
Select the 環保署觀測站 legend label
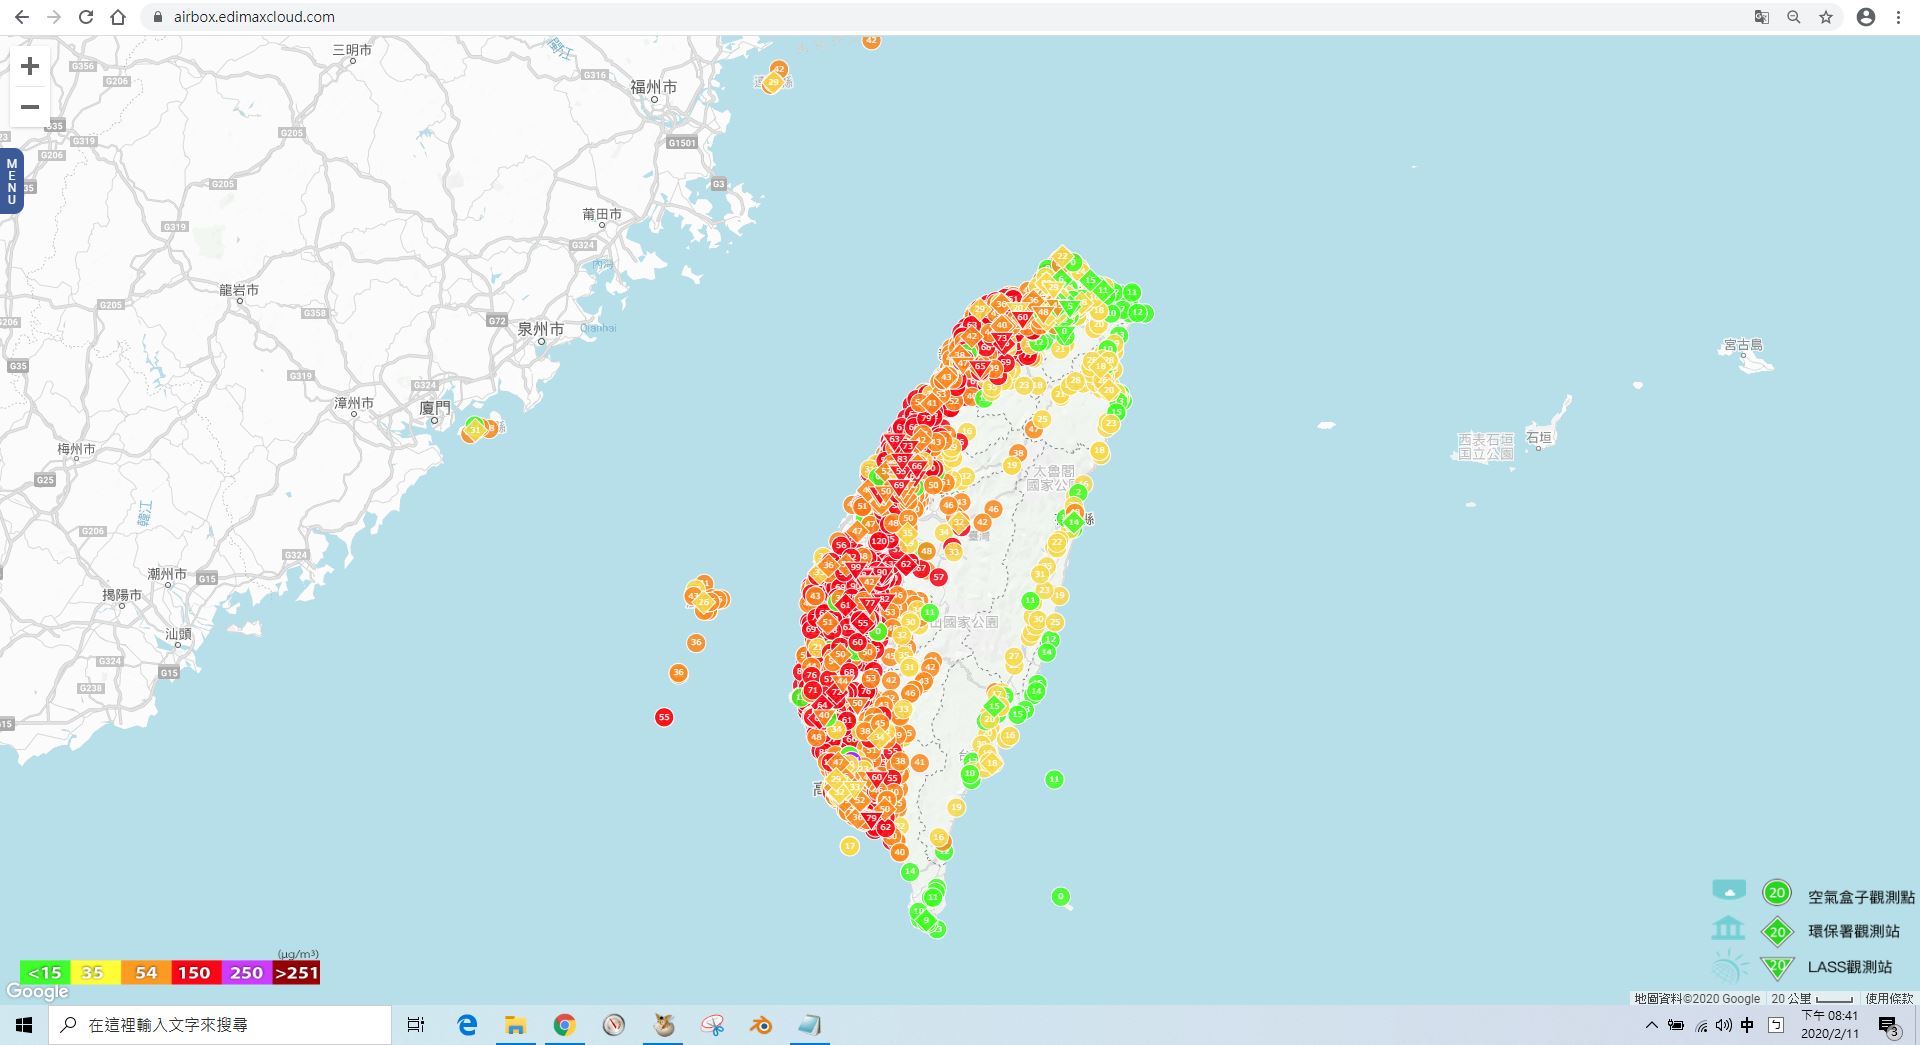pyautogui.click(x=1853, y=931)
